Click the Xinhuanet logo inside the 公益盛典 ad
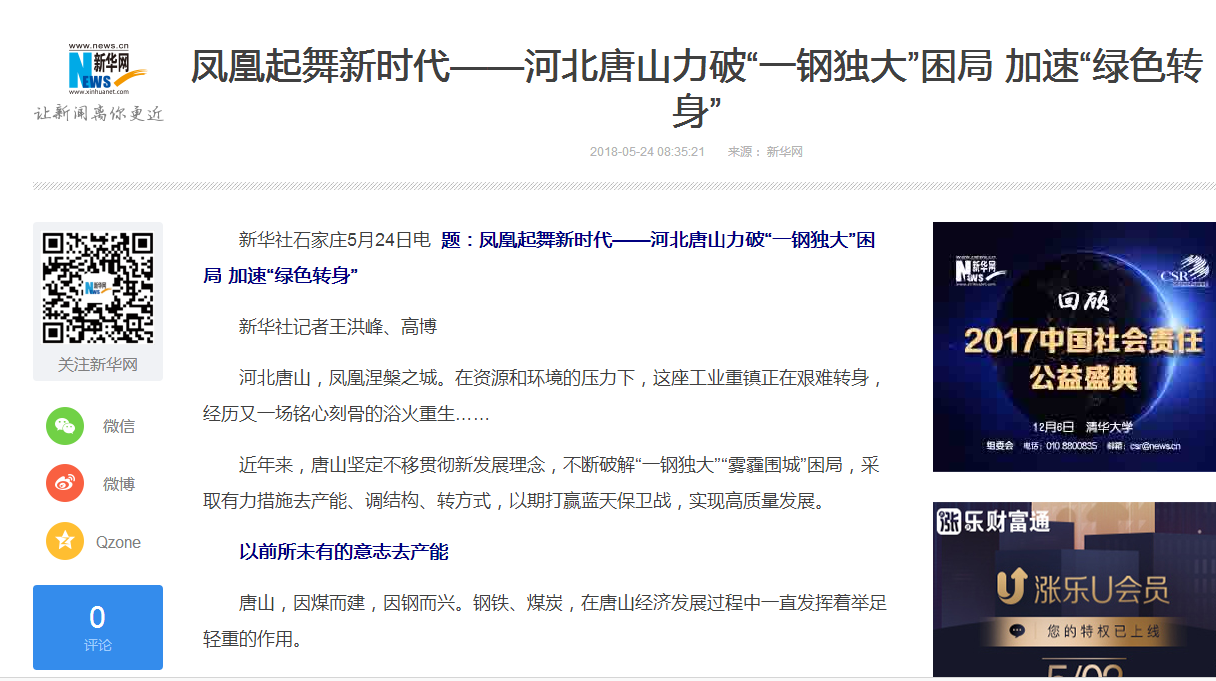Viewport: 1216px width, 681px height. coord(982,270)
